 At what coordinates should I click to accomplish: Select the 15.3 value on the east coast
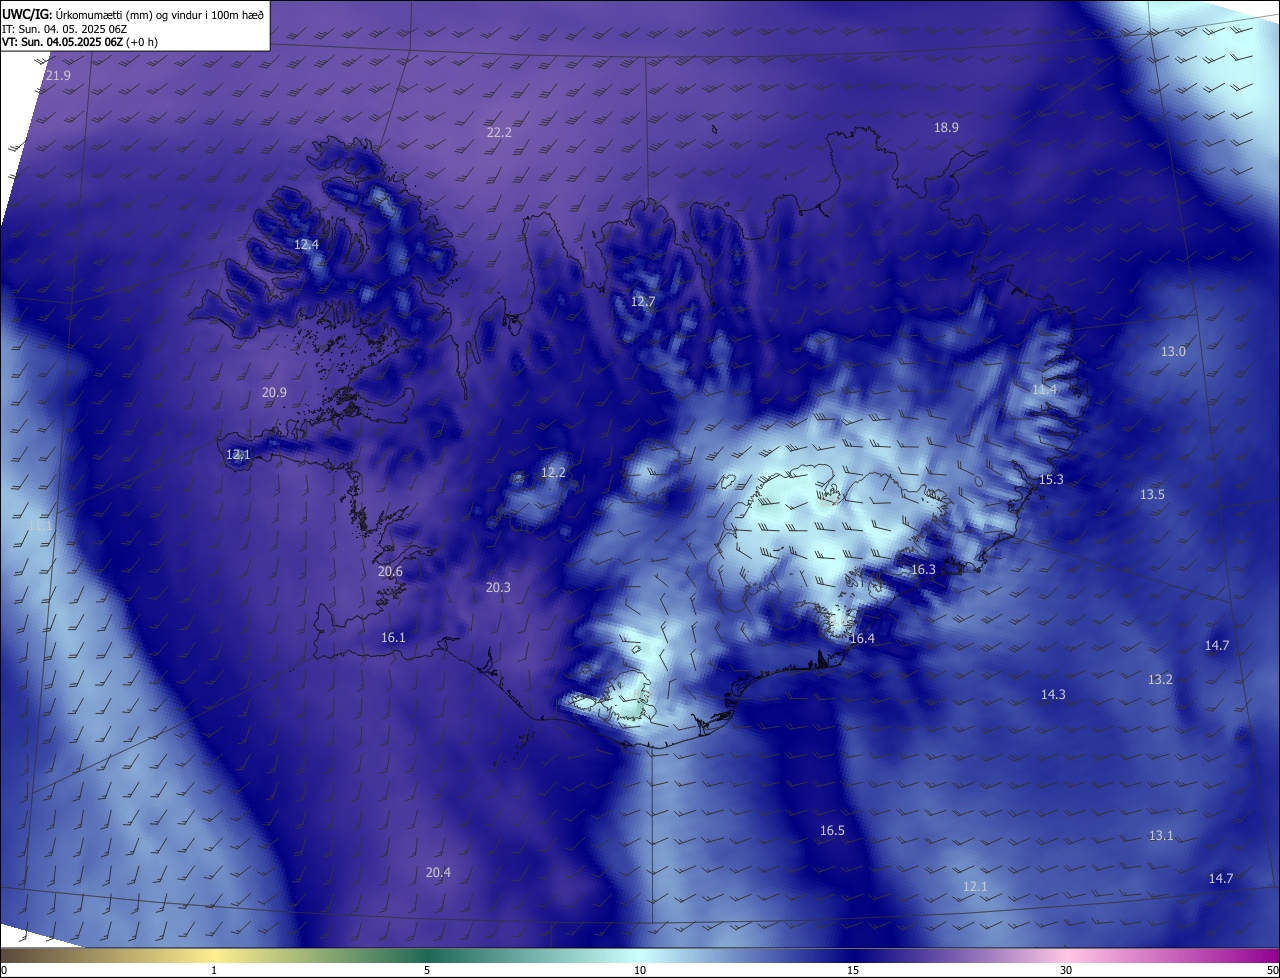1051,479
